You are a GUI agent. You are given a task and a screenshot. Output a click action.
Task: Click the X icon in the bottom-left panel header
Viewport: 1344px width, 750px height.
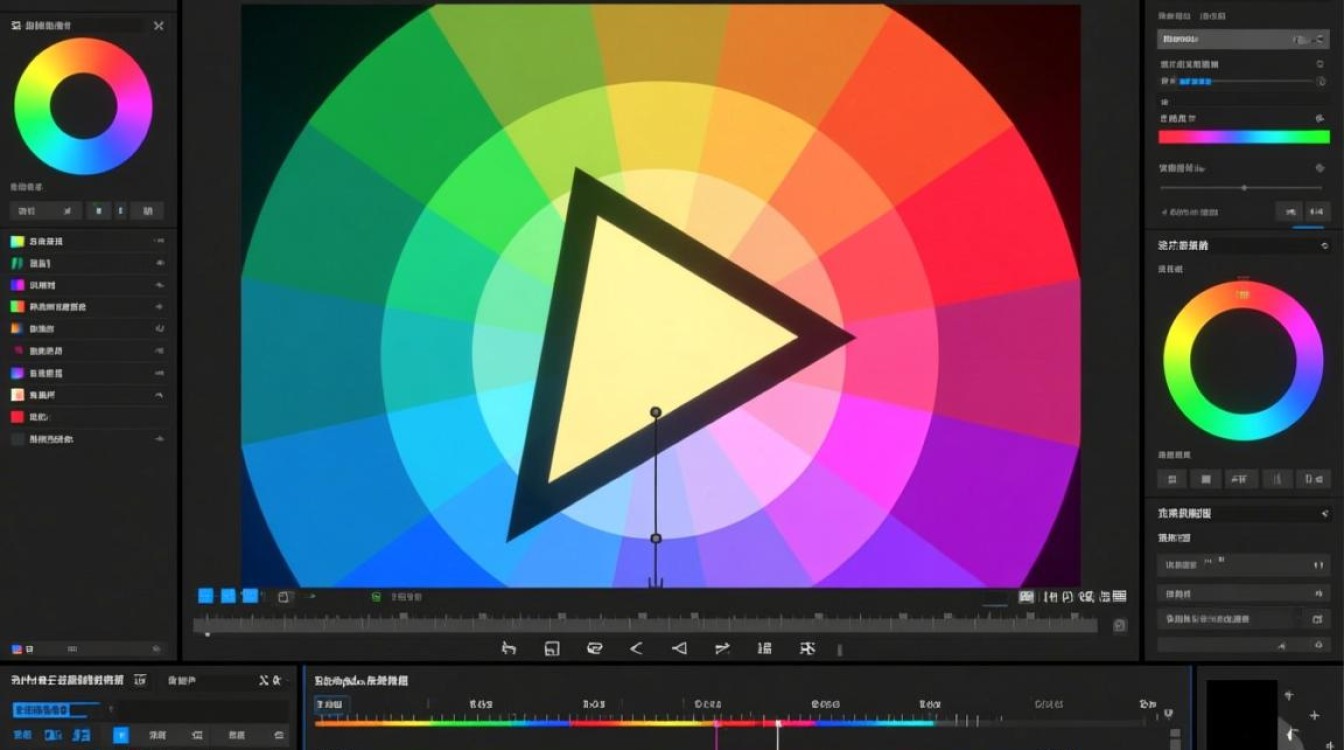[263, 680]
